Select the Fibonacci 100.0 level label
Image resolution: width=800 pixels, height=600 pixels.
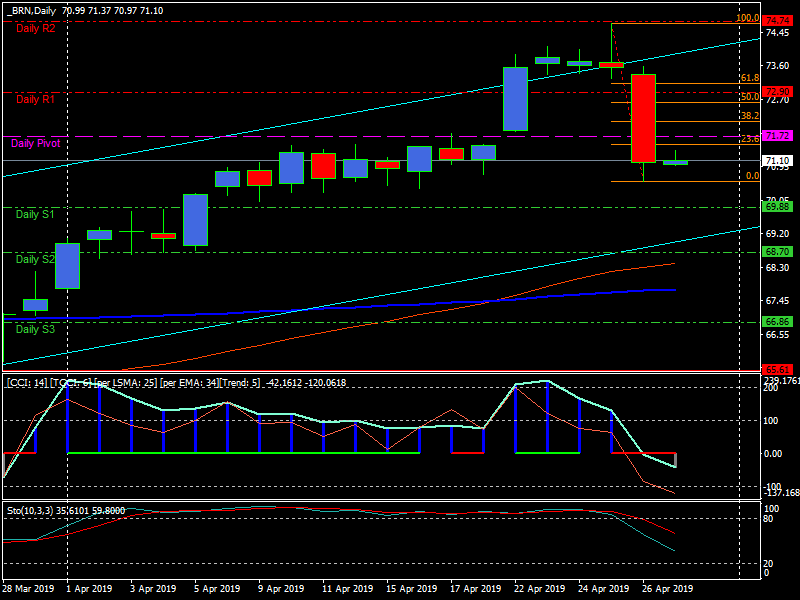point(747,18)
